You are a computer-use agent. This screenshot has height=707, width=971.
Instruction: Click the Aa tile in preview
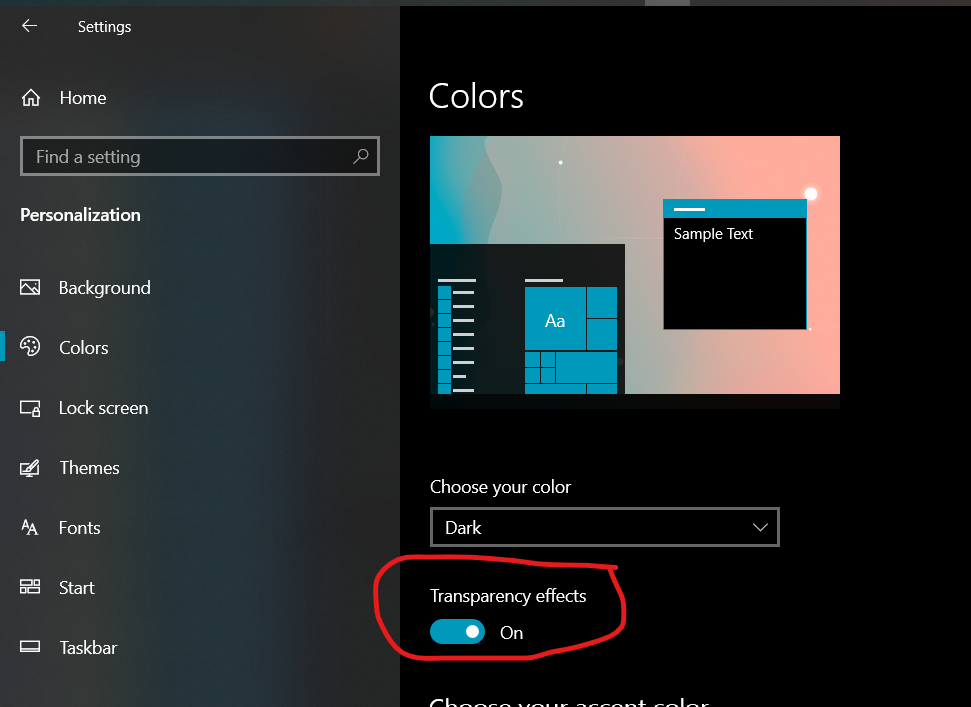(x=555, y=319)
